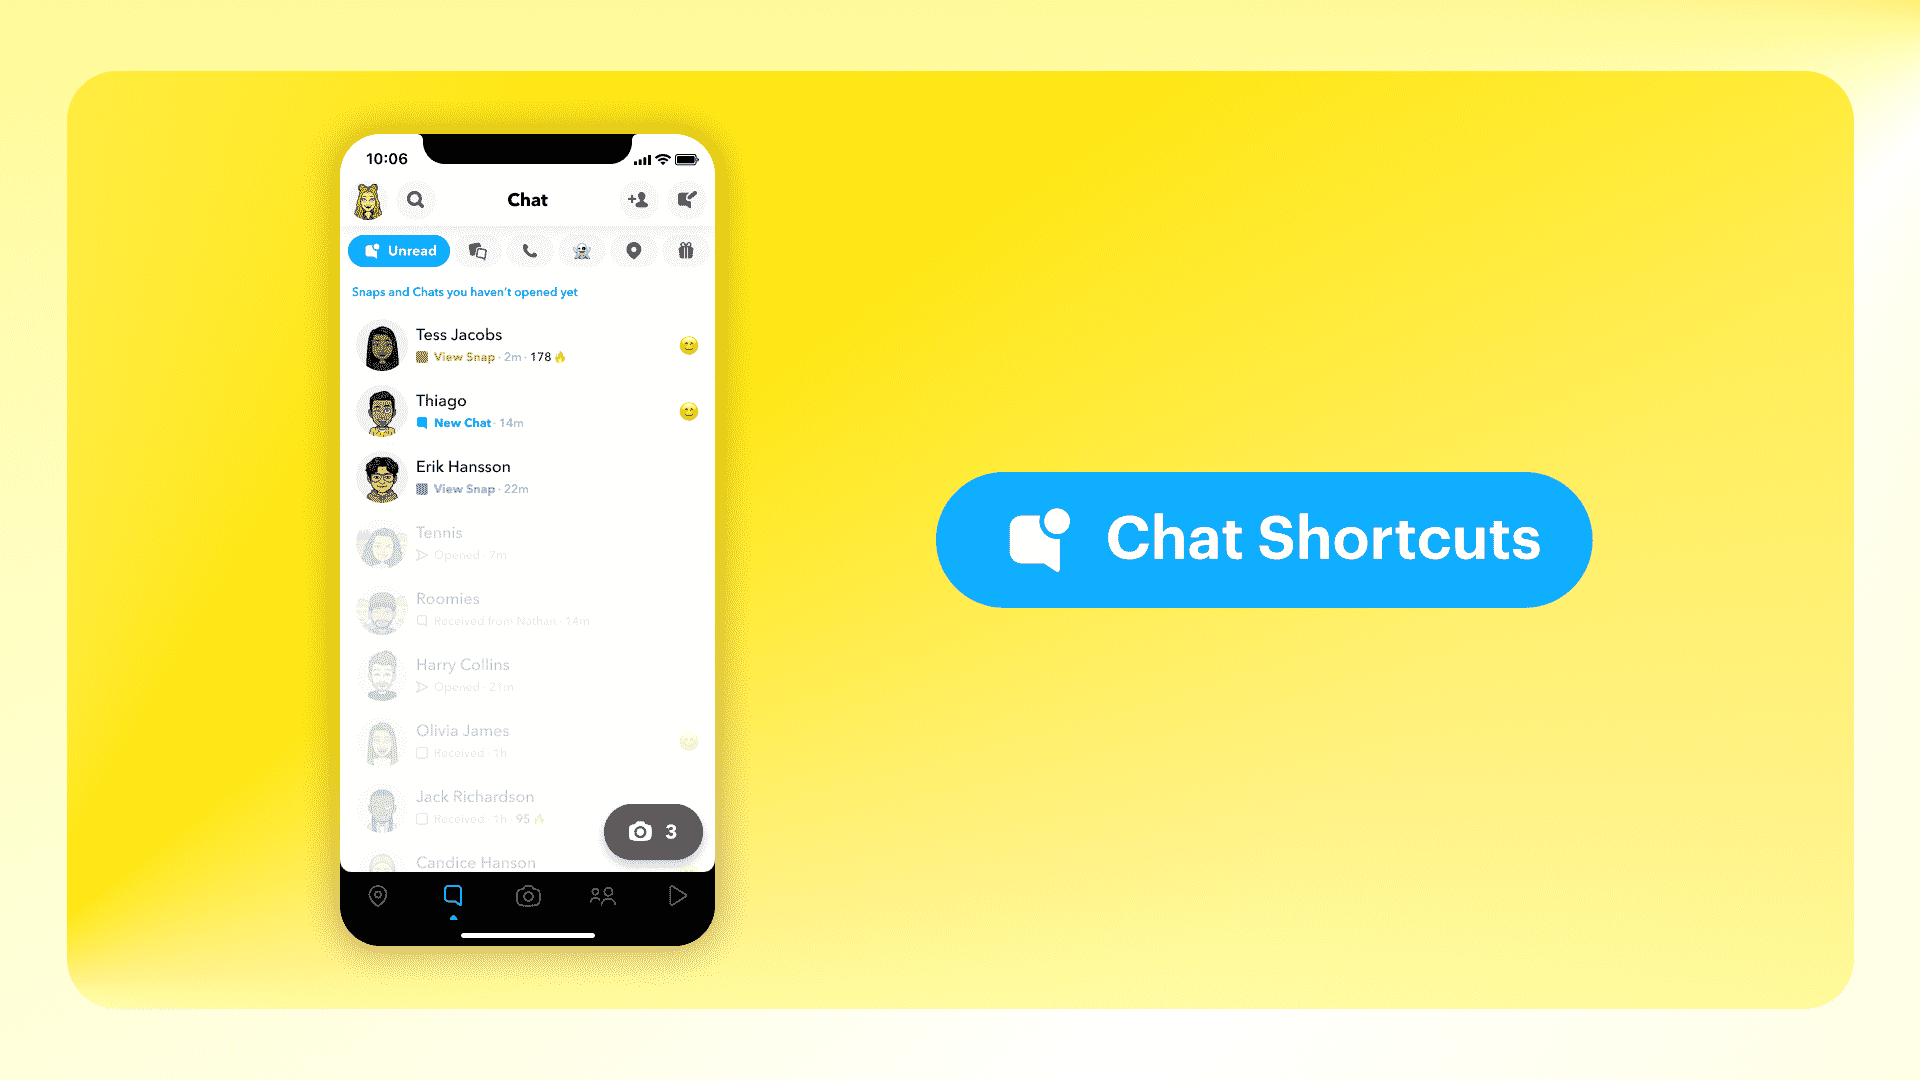This screenshot has height=1080, width=1920.
Task: Tap the camera button showing 3
Action: tap(653, 832)
